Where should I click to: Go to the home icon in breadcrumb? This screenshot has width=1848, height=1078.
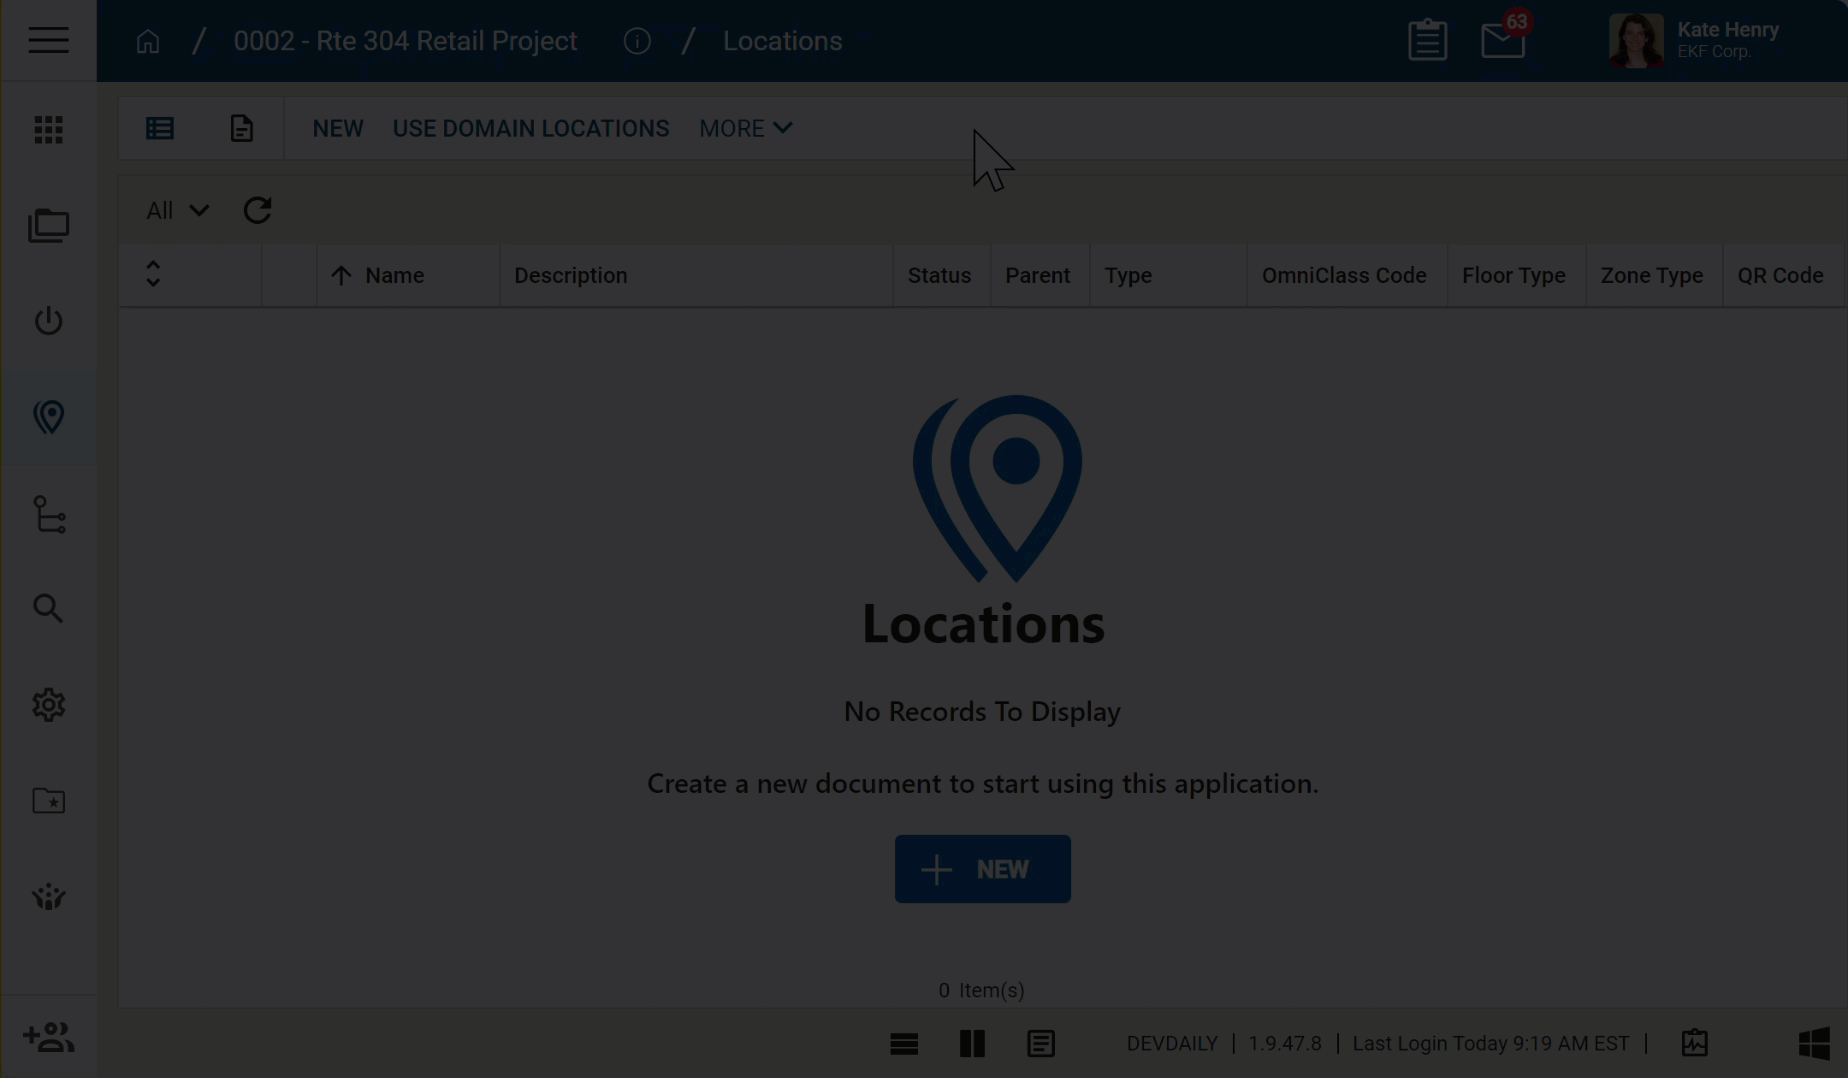click(148, 42)
